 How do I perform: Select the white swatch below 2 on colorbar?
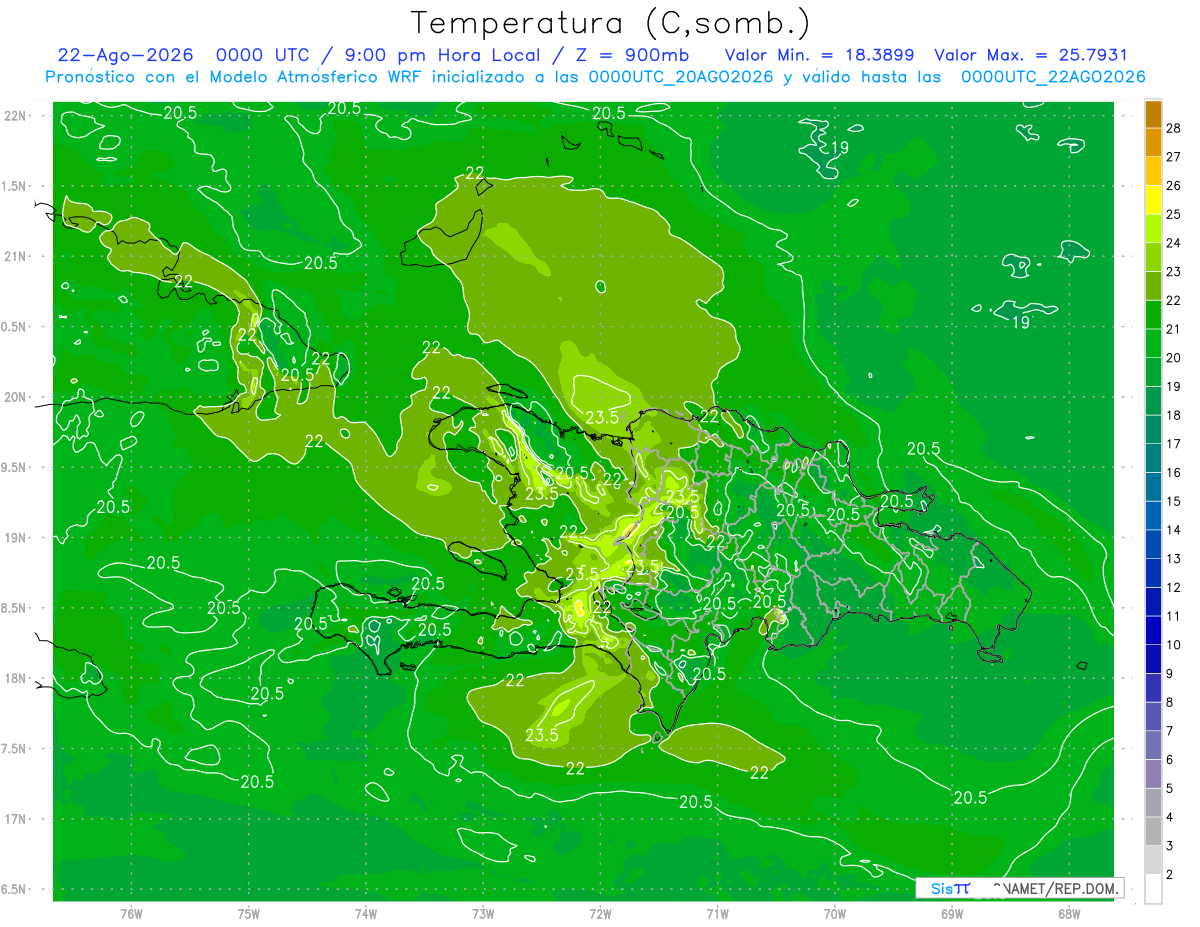coord(1153,889)
